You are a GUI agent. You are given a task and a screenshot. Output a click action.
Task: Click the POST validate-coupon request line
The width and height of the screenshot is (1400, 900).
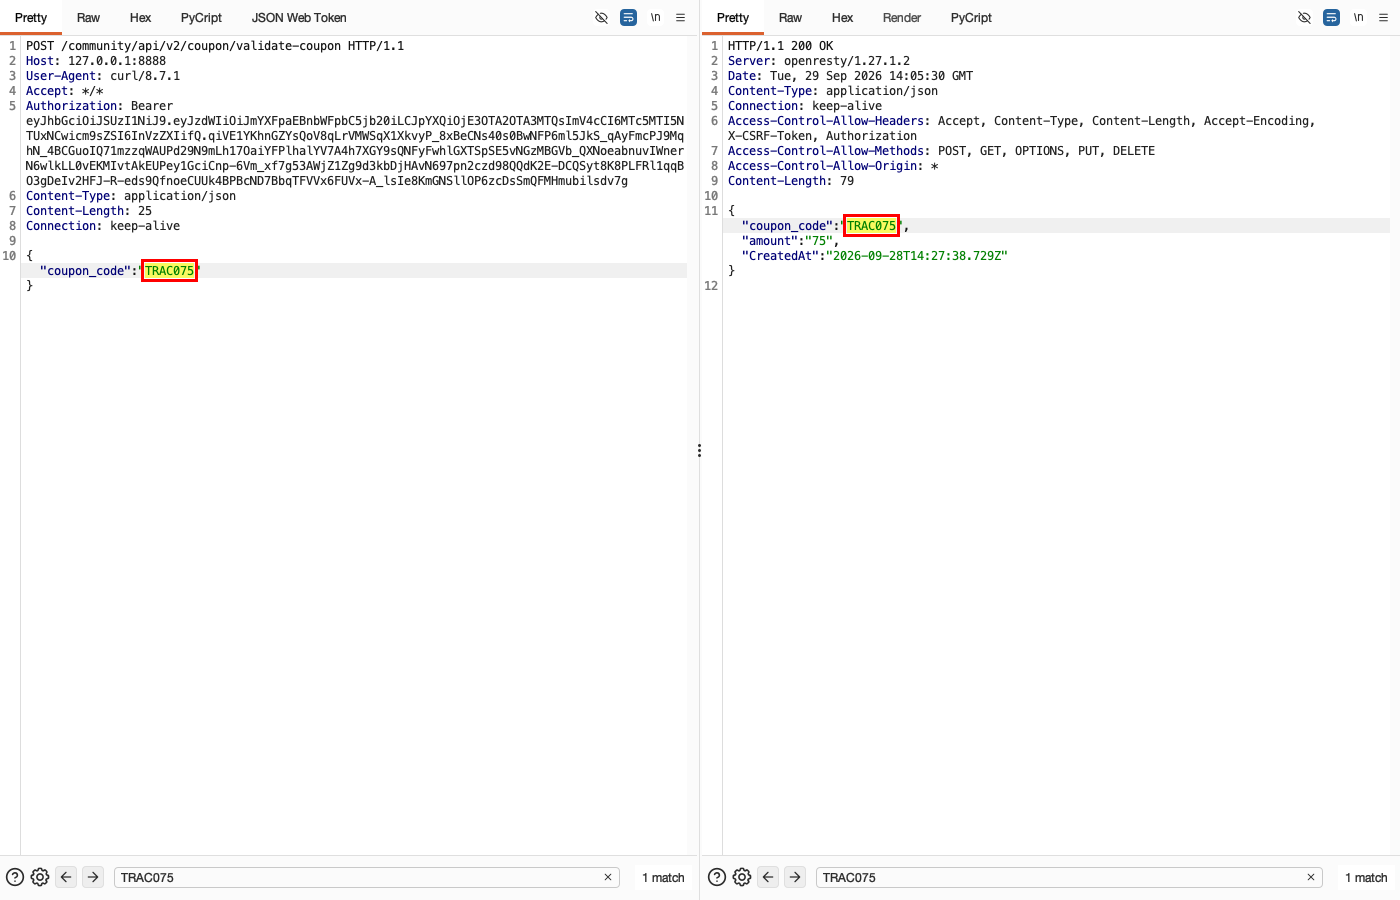click(x=215, y=46)
